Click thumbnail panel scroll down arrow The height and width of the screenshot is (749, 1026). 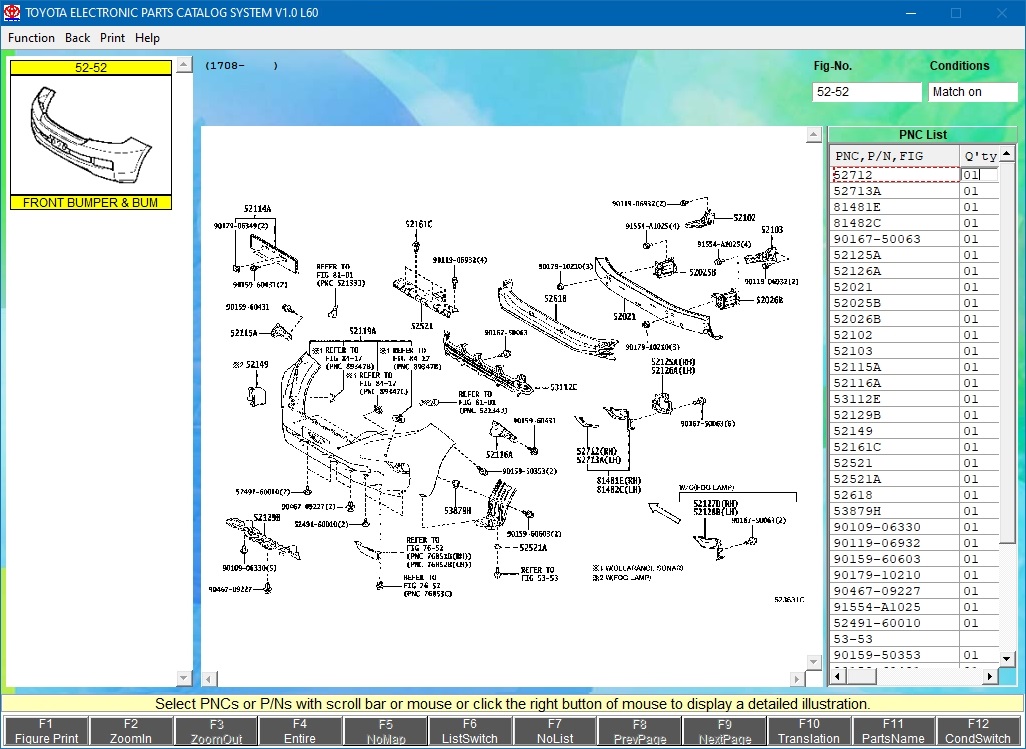point(184,678)
